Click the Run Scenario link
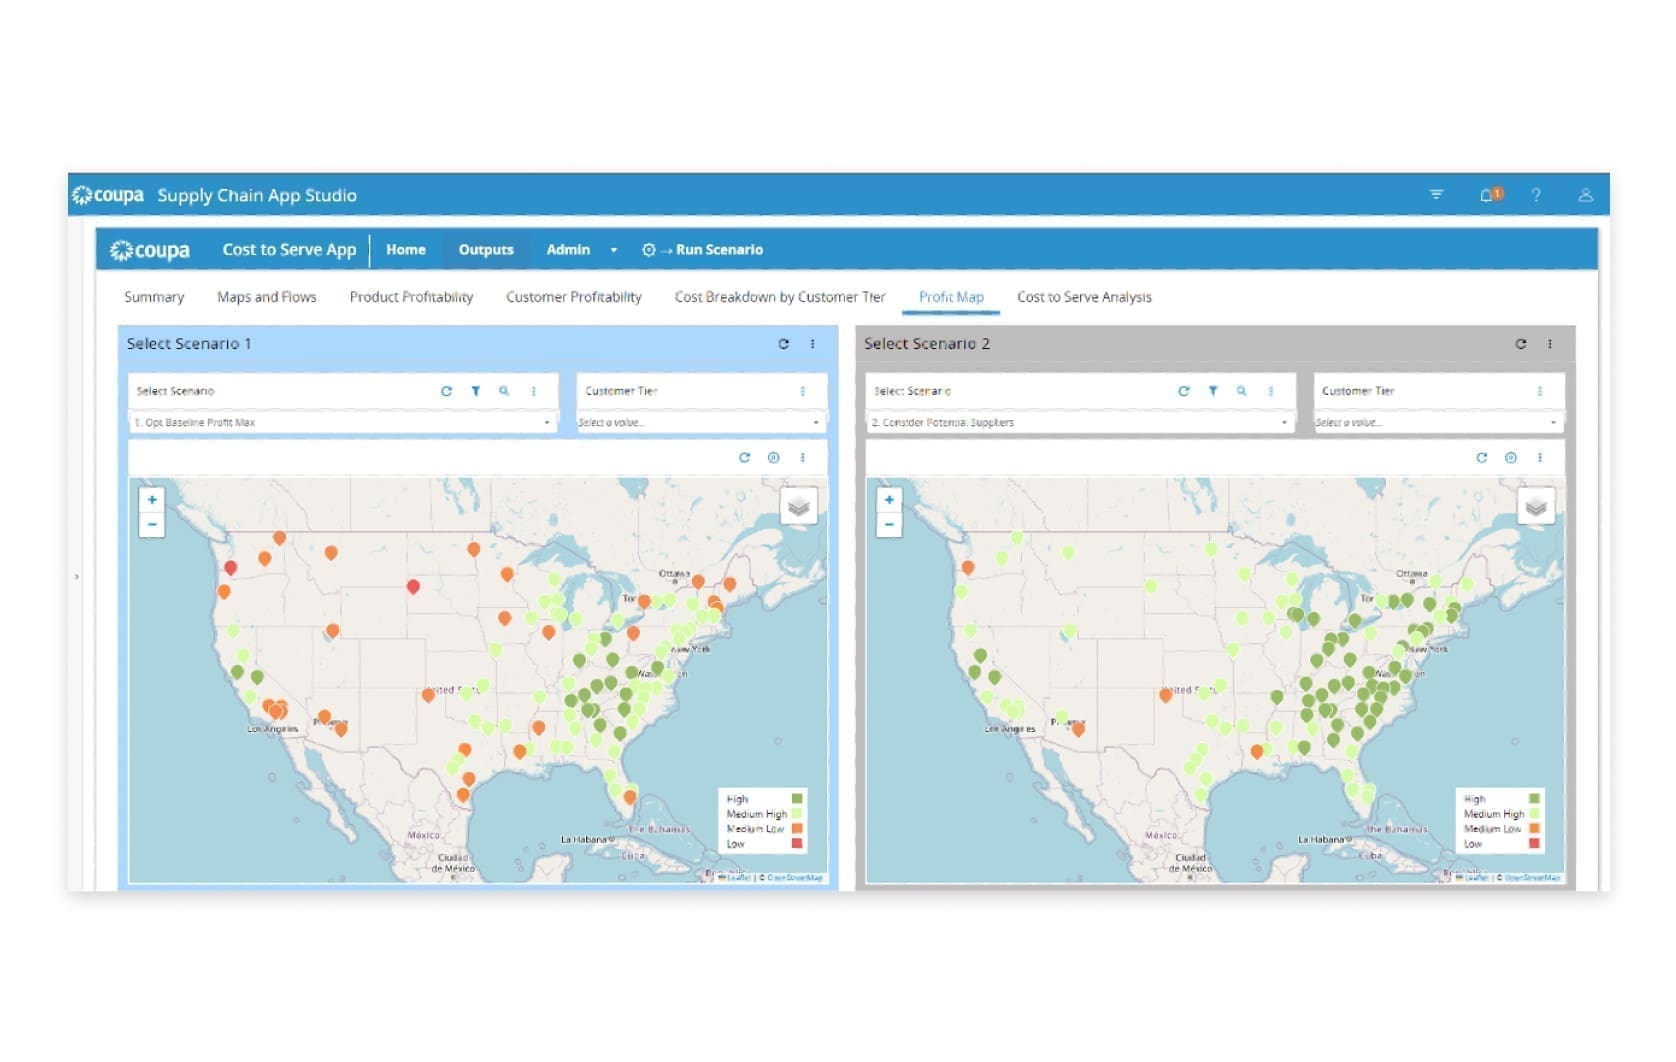Screen dimensions: 1676x1062 point(720,250)
